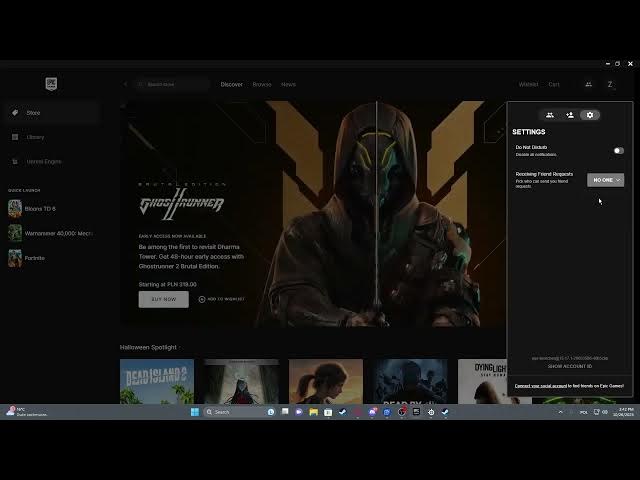Open the Receiving Friend Requests NO ONE dropdown
640x480 pixels.
click(605, 180)
